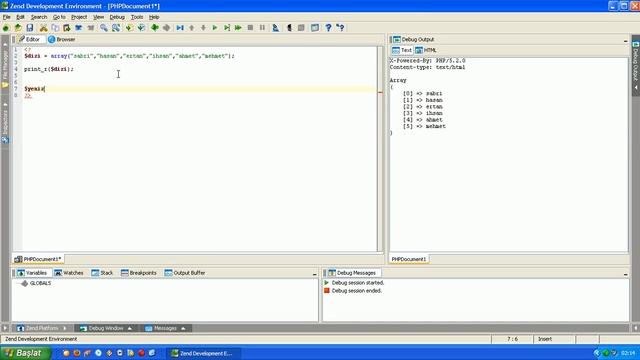Viewport: 640px width, 360px height.
Task: Open the Go to menu
Action: [x=59, y=17]
